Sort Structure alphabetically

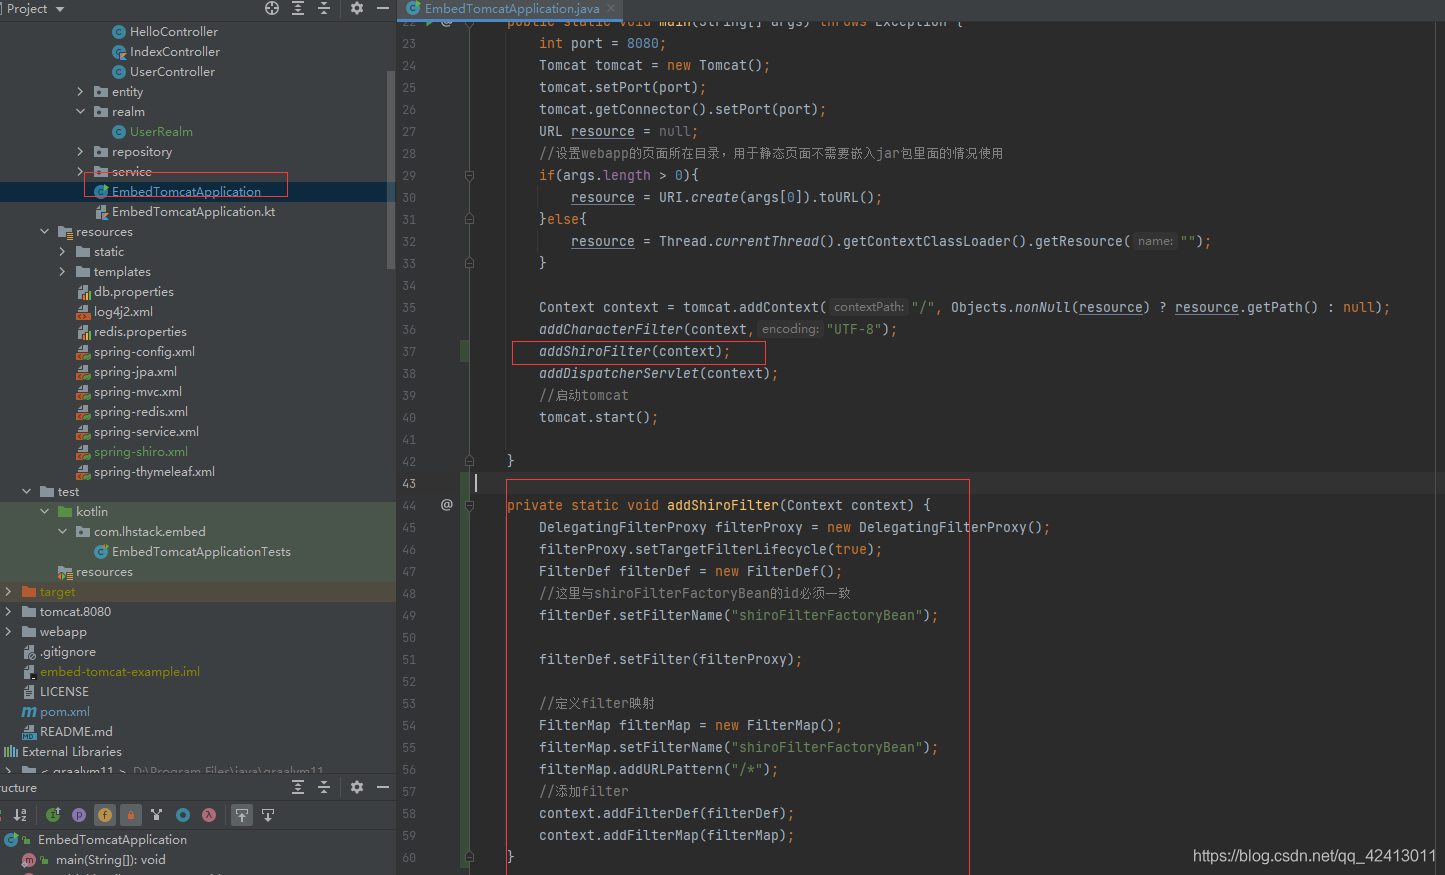[20, 815]
